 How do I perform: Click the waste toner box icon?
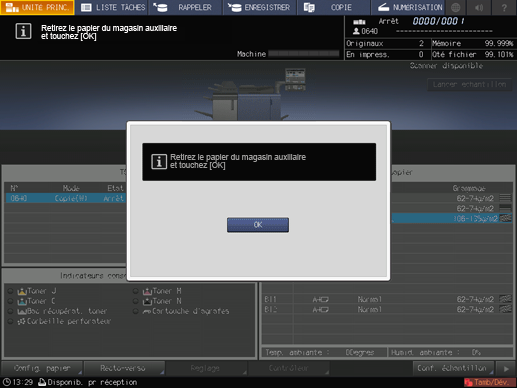(x=22, y=312)
